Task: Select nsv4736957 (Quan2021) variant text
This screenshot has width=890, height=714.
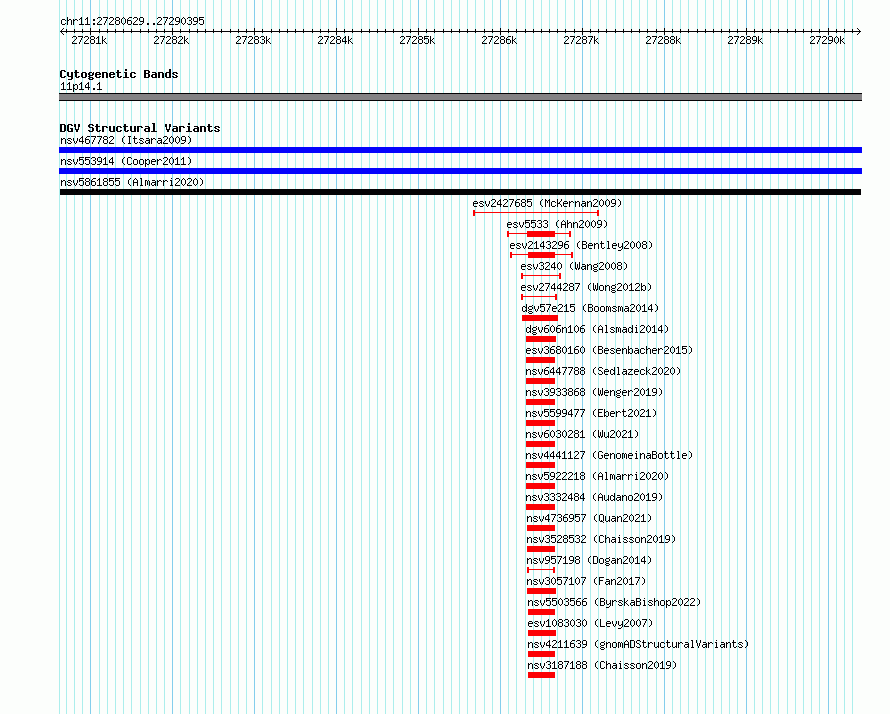Action: (589, 518)
